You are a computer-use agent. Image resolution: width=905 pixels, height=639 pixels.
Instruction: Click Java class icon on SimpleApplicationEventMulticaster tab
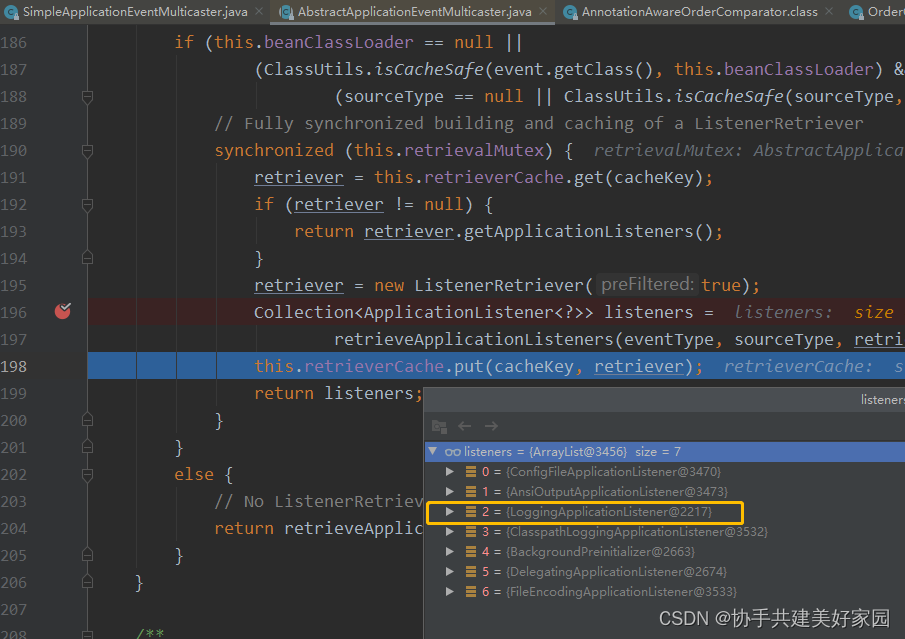pyautogui.click(x=11, y=12)
